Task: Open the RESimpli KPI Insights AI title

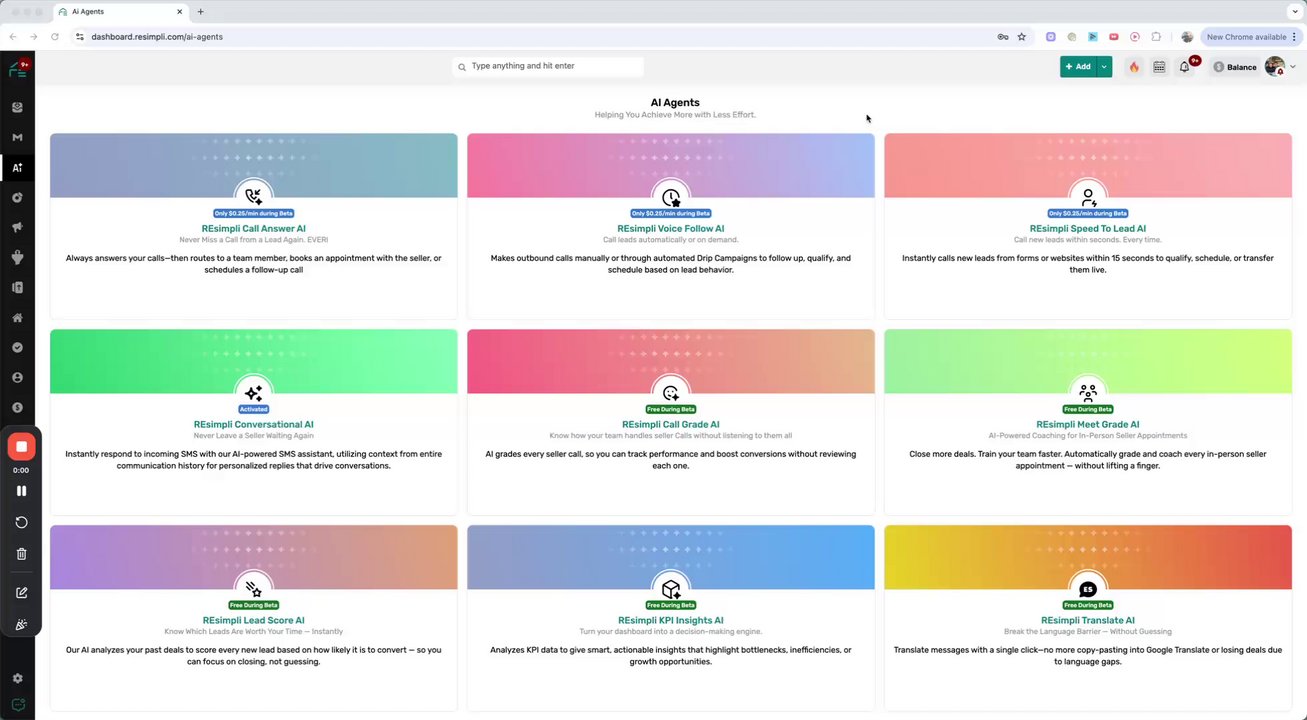Action: (670, 621)
